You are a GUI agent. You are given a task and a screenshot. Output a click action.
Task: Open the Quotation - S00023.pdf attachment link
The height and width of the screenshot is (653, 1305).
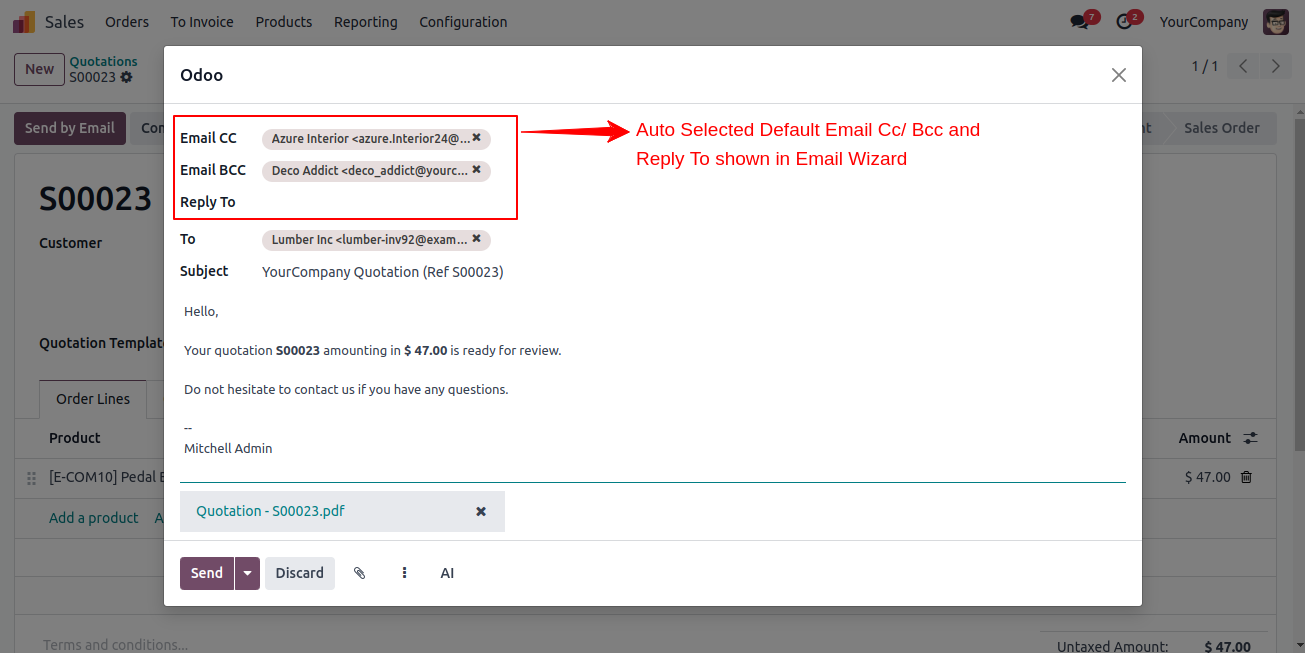click(271, 511)
